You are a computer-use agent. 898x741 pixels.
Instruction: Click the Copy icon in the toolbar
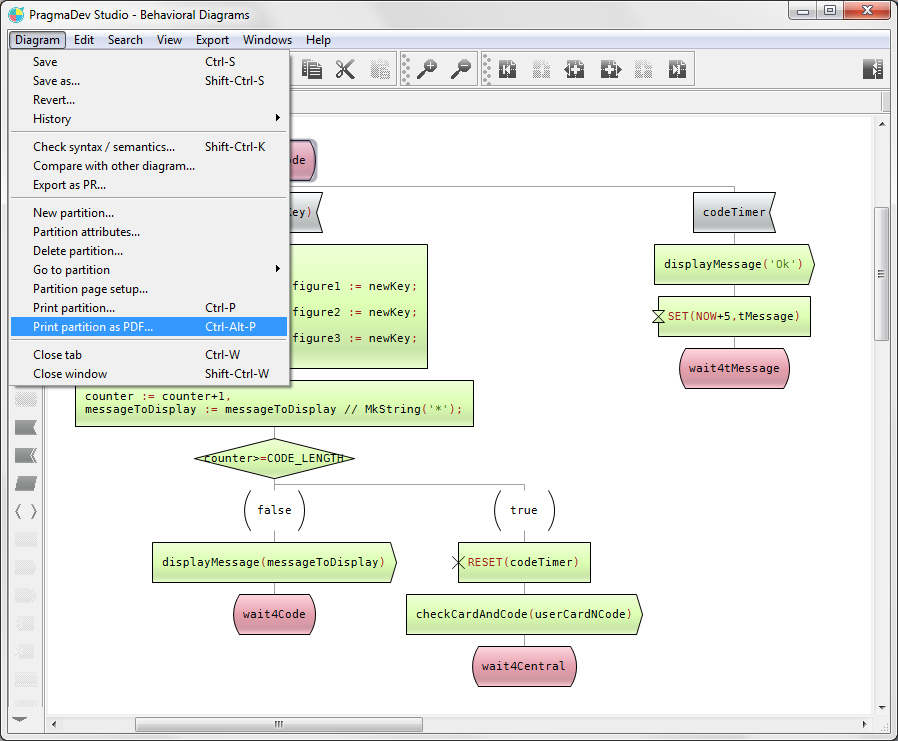pos(313,69)
